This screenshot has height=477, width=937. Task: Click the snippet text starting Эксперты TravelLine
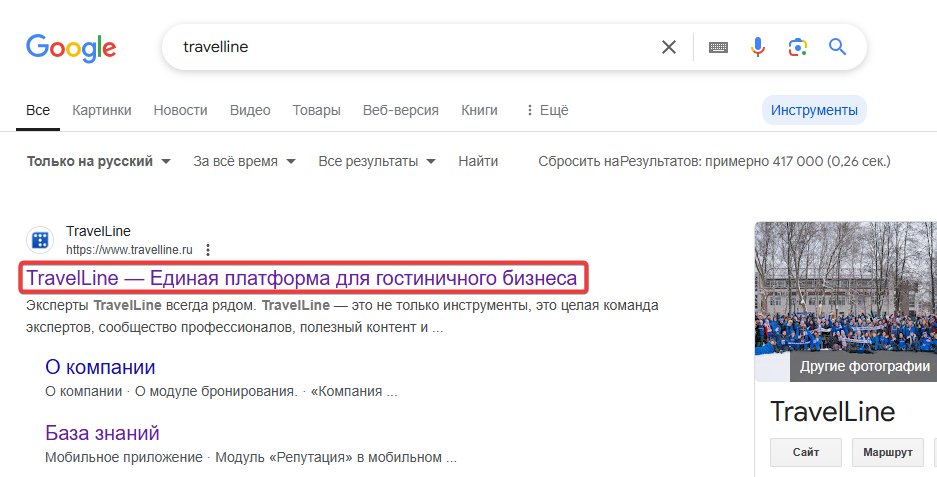tap(342, 316)
